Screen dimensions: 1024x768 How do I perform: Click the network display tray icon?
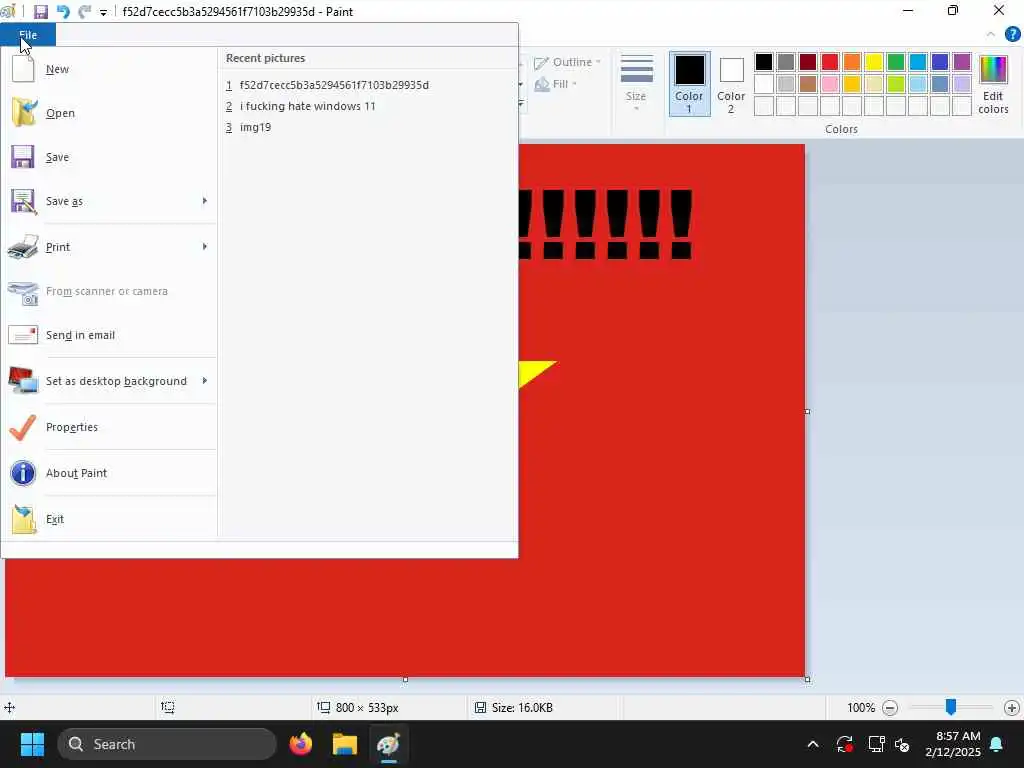876,744
